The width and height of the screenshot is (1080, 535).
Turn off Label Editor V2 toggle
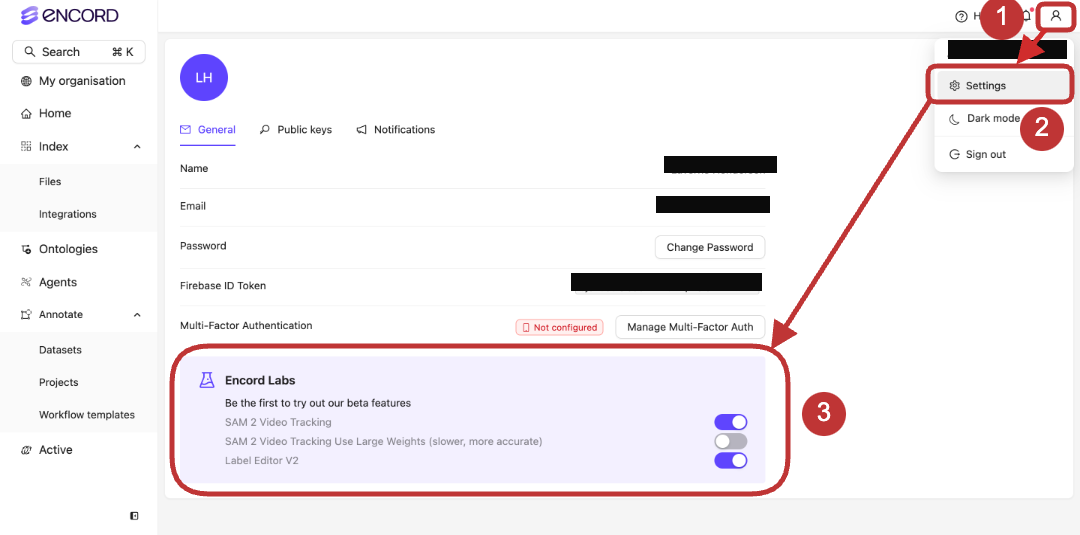(731, 461)
